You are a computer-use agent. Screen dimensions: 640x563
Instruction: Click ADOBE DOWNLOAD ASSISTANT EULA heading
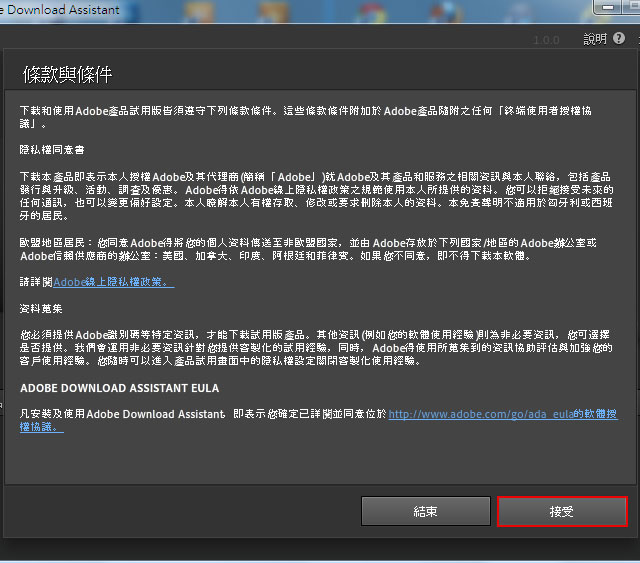(x=120, y=388)
